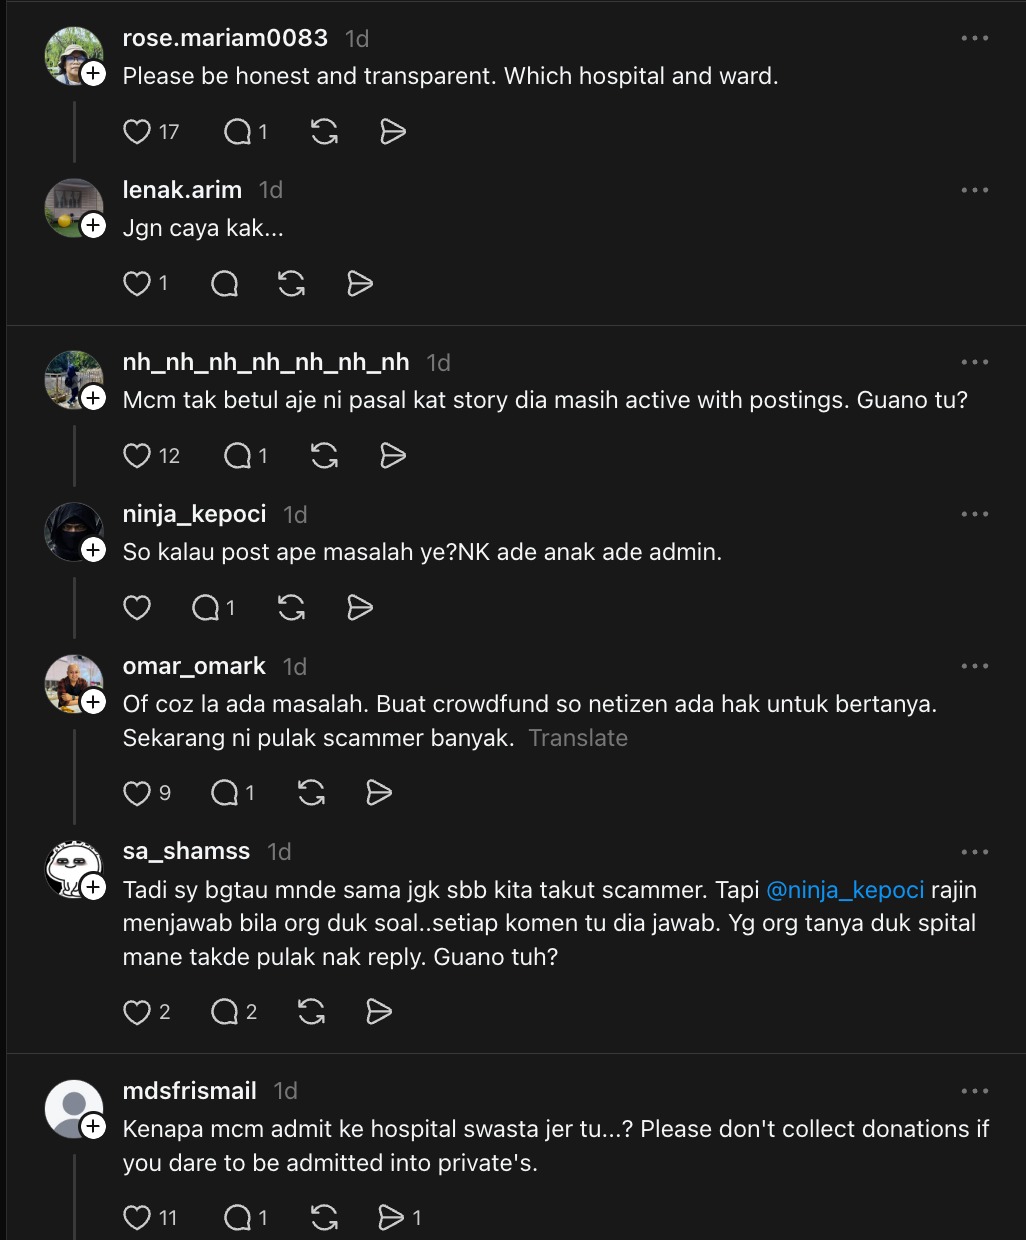The width and height of the screenshot is (1026, 1240).
Task: Like rose.mariam0083's comment
Action: 137,132
